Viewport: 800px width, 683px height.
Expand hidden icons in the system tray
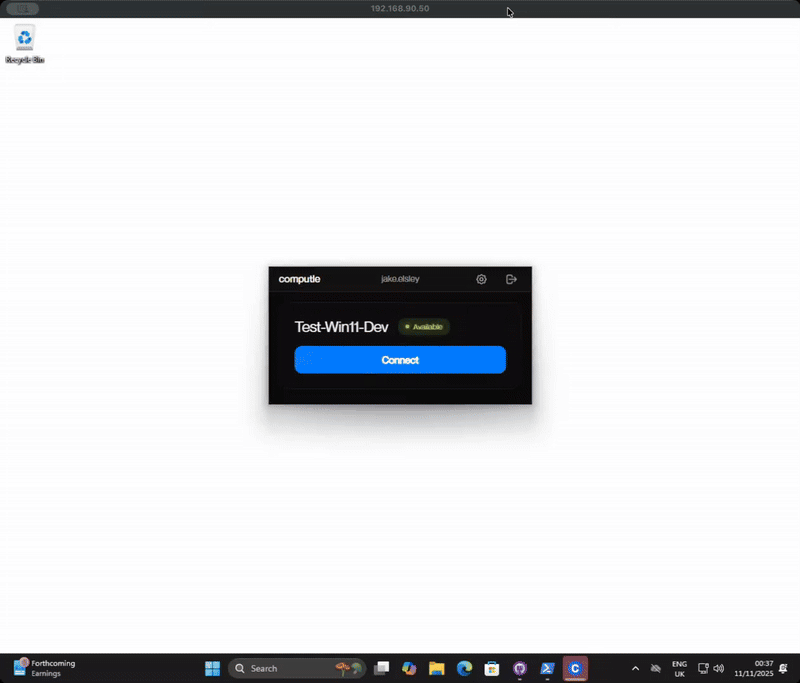point(635,668)
